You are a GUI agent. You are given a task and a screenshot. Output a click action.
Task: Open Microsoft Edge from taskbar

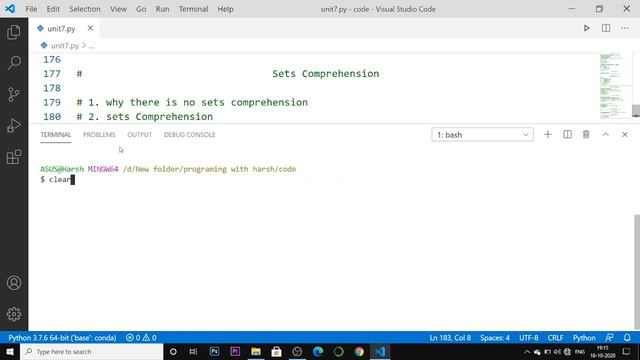(318, 351)
